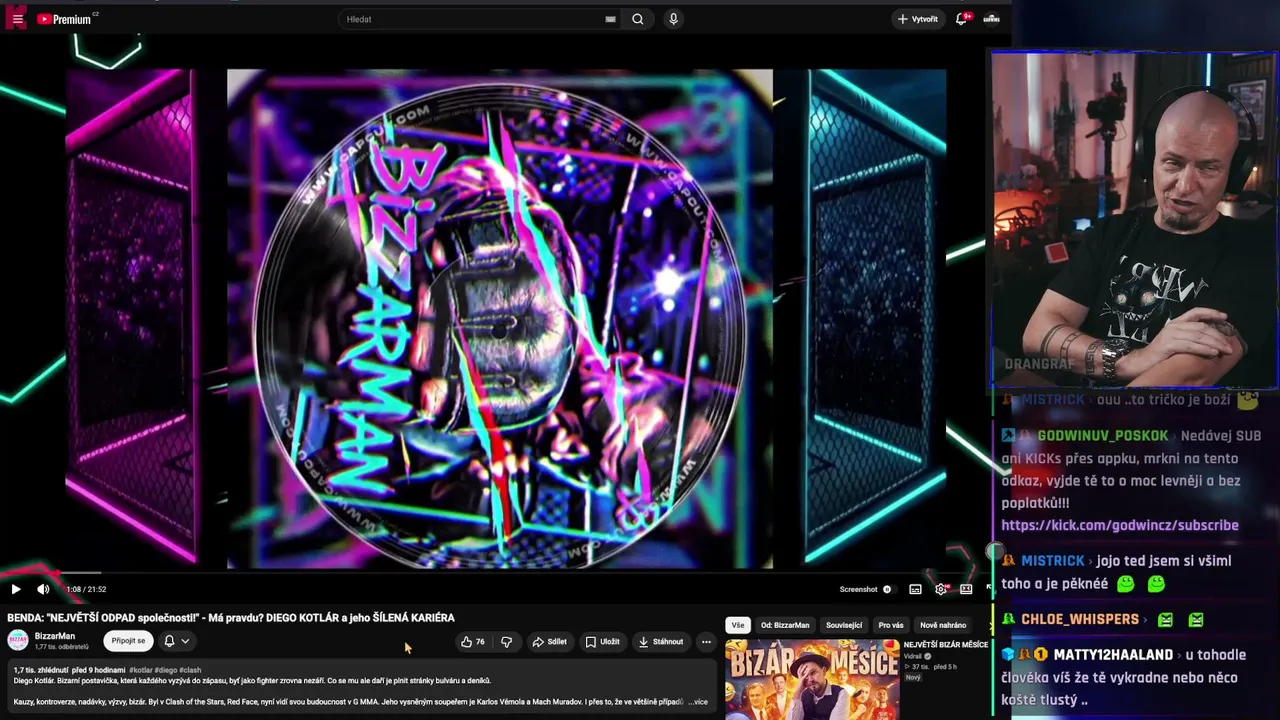This screenshot has width=1280, height=720.
Task: Open more actions three-dot menu
Action: point(706,642)
